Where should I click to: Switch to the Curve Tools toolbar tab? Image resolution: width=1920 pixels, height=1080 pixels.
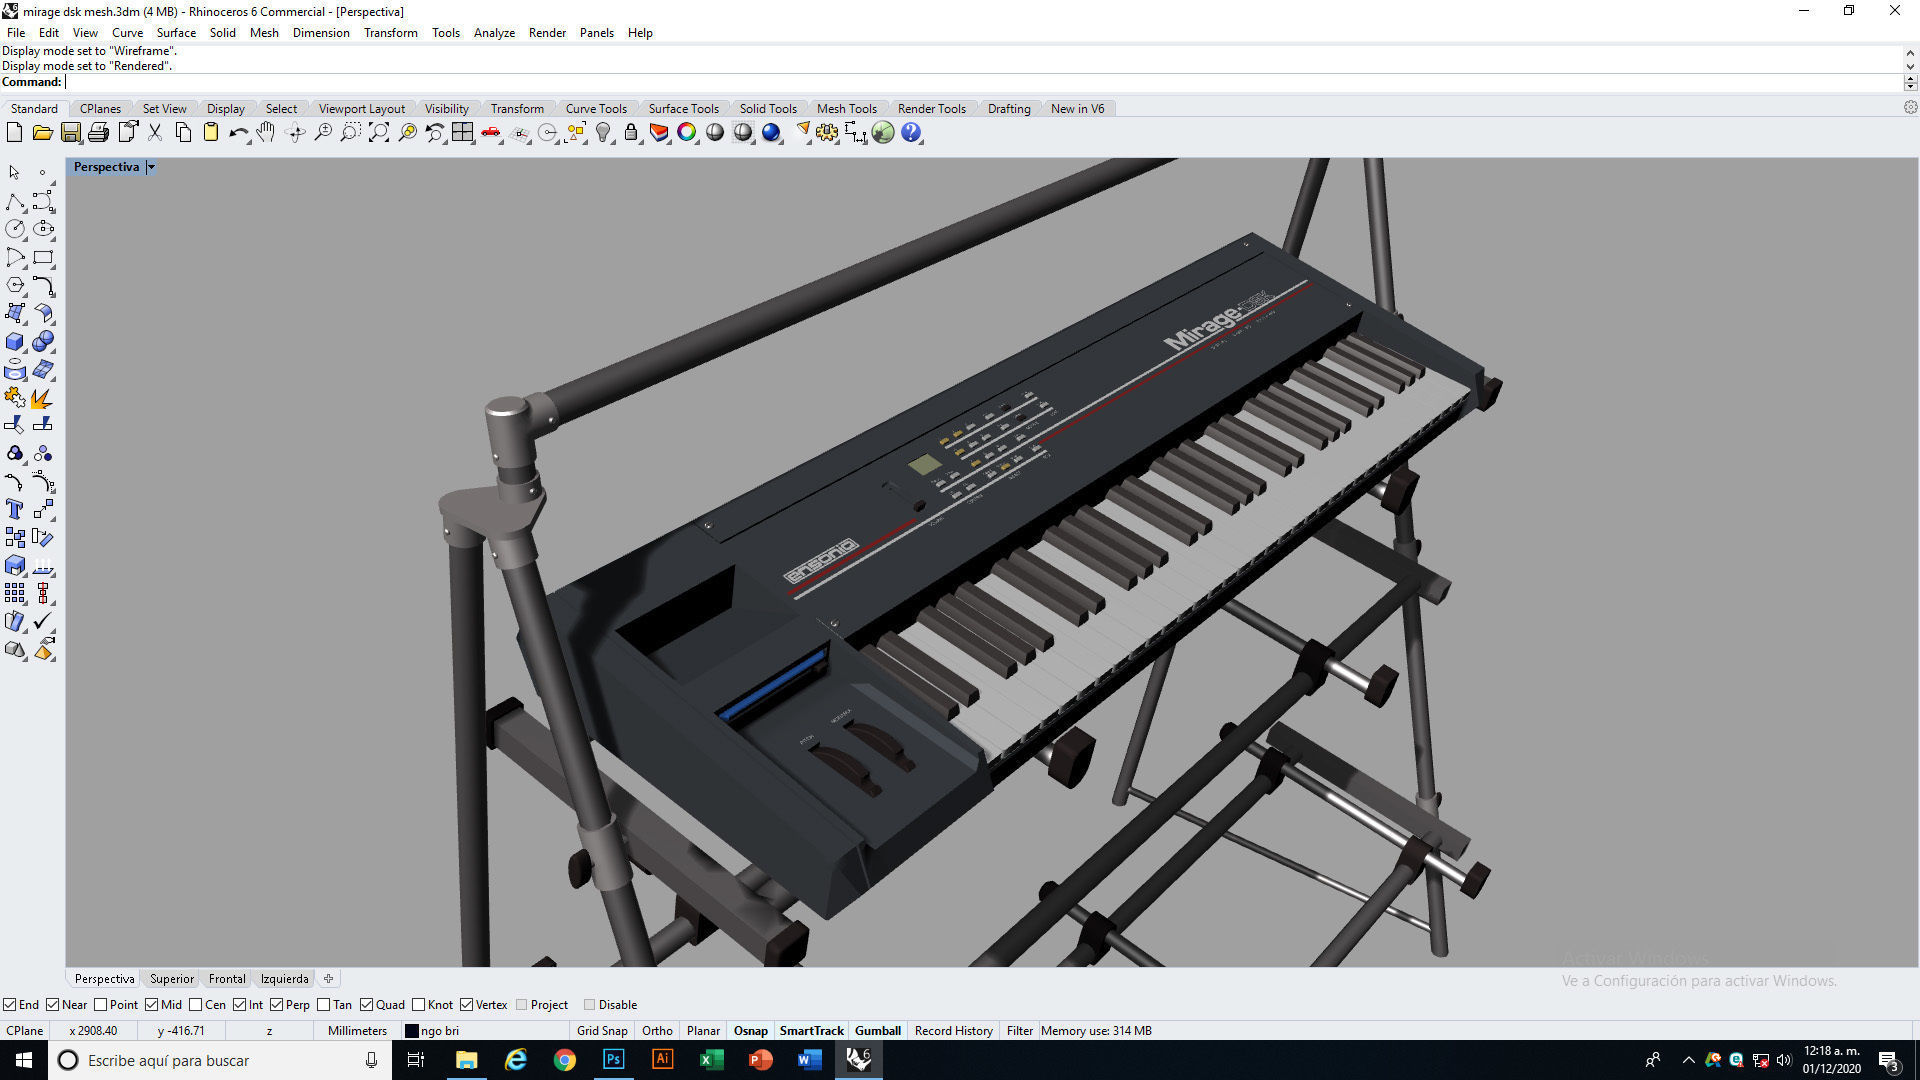tap(596, 109)
